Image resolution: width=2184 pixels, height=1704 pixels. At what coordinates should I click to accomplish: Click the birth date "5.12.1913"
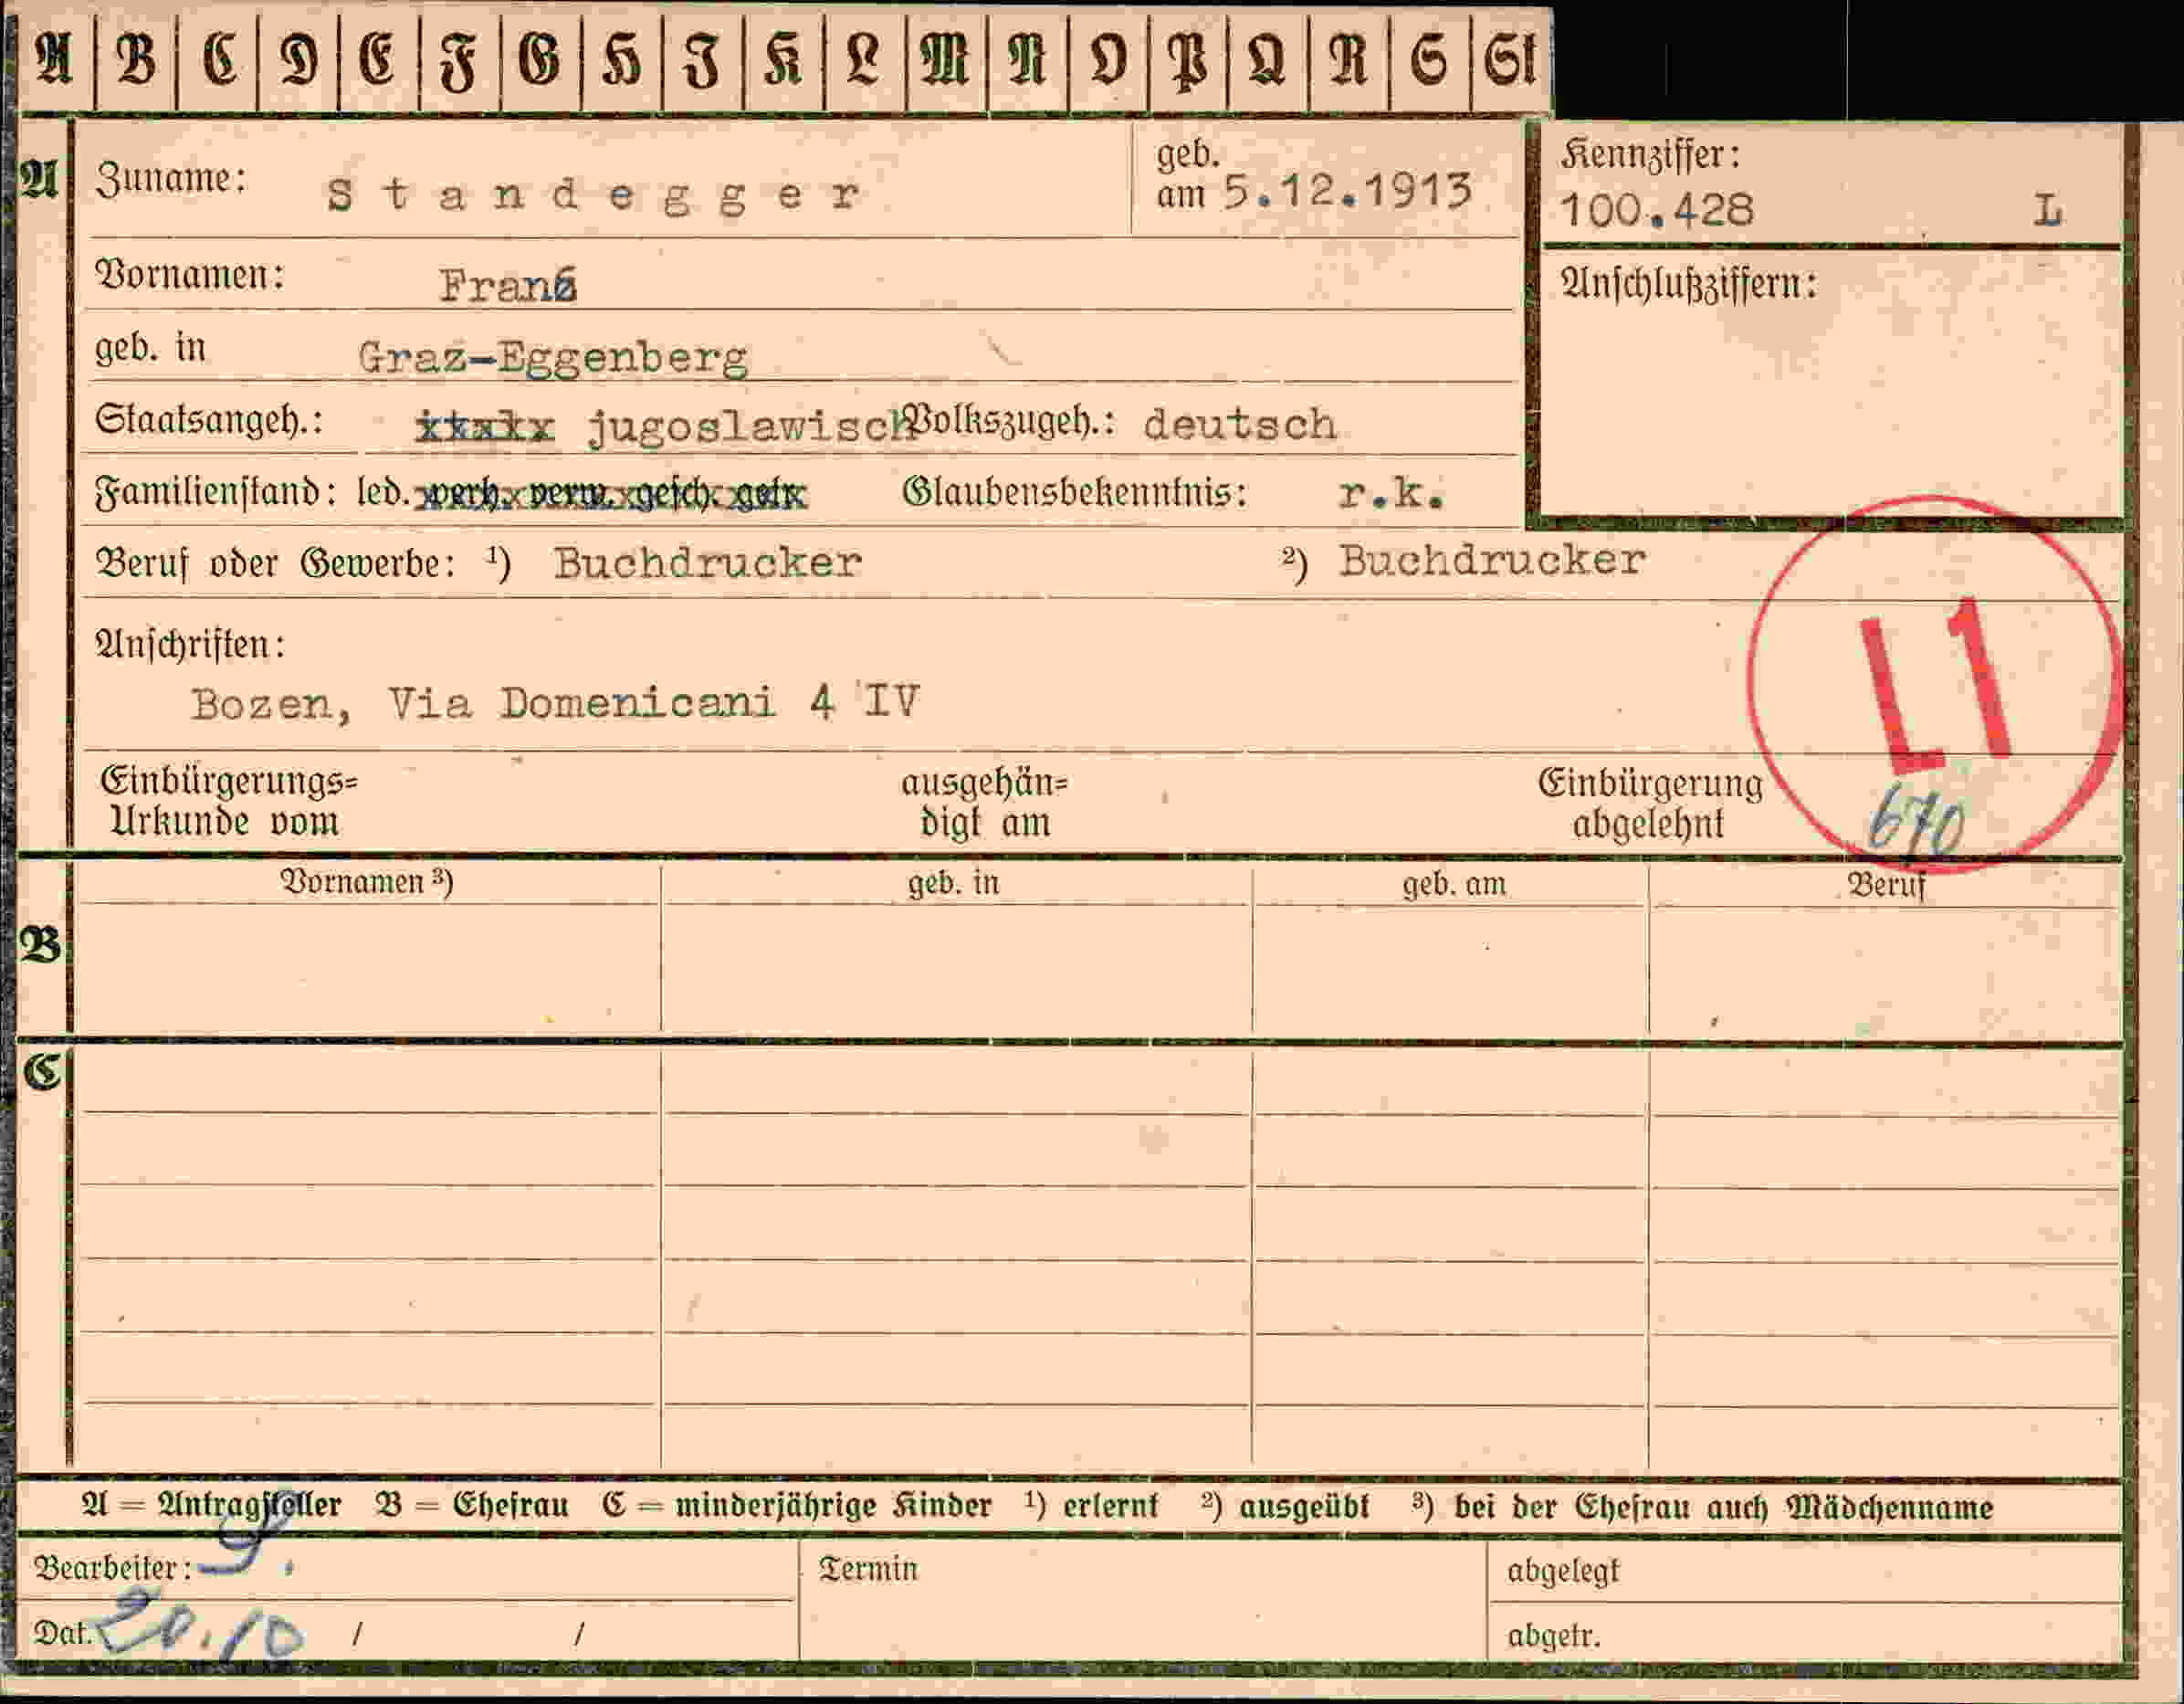1348,191
